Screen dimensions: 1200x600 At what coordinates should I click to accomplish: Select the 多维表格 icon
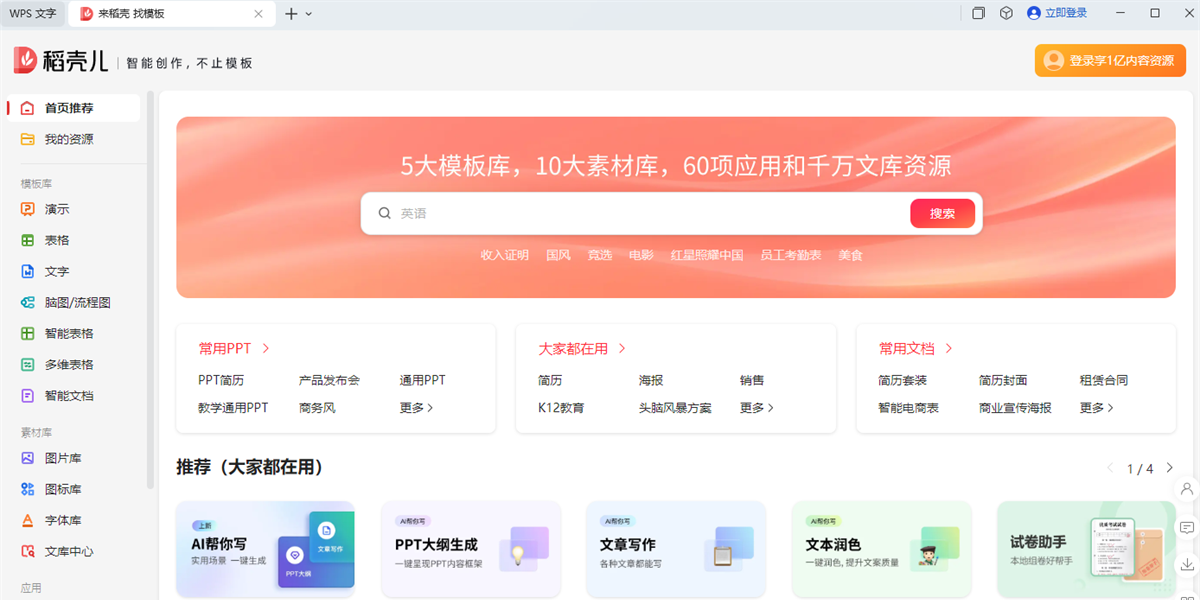[58, 364]
